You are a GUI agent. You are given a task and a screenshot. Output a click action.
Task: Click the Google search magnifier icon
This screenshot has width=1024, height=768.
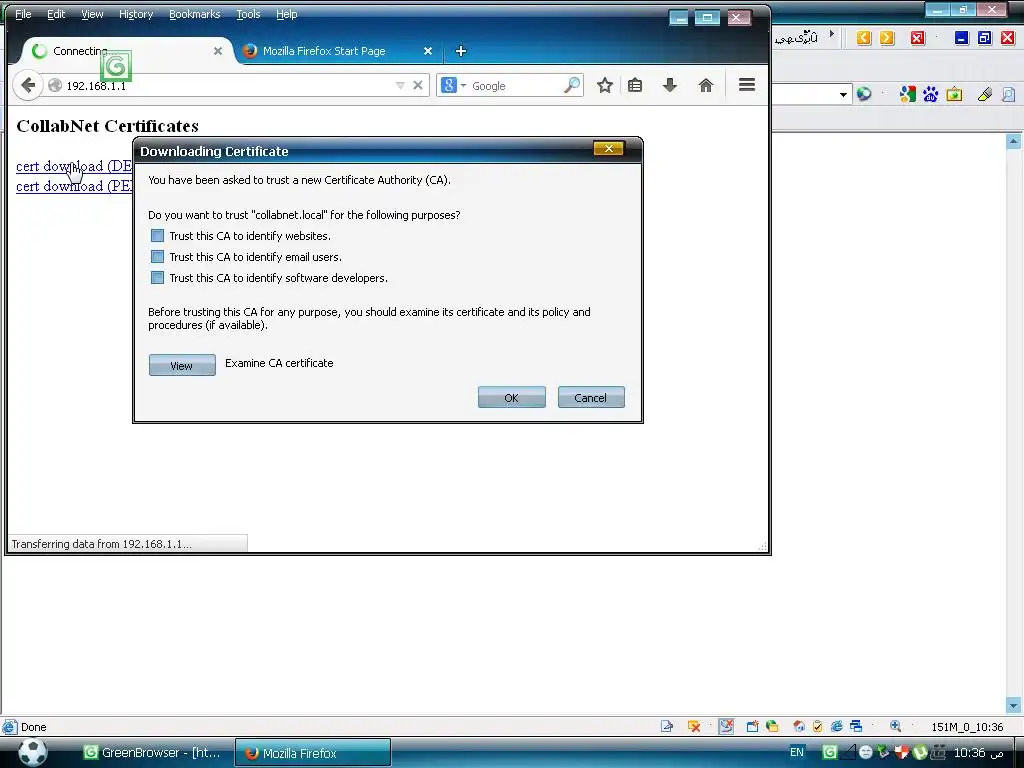(571, 85)
